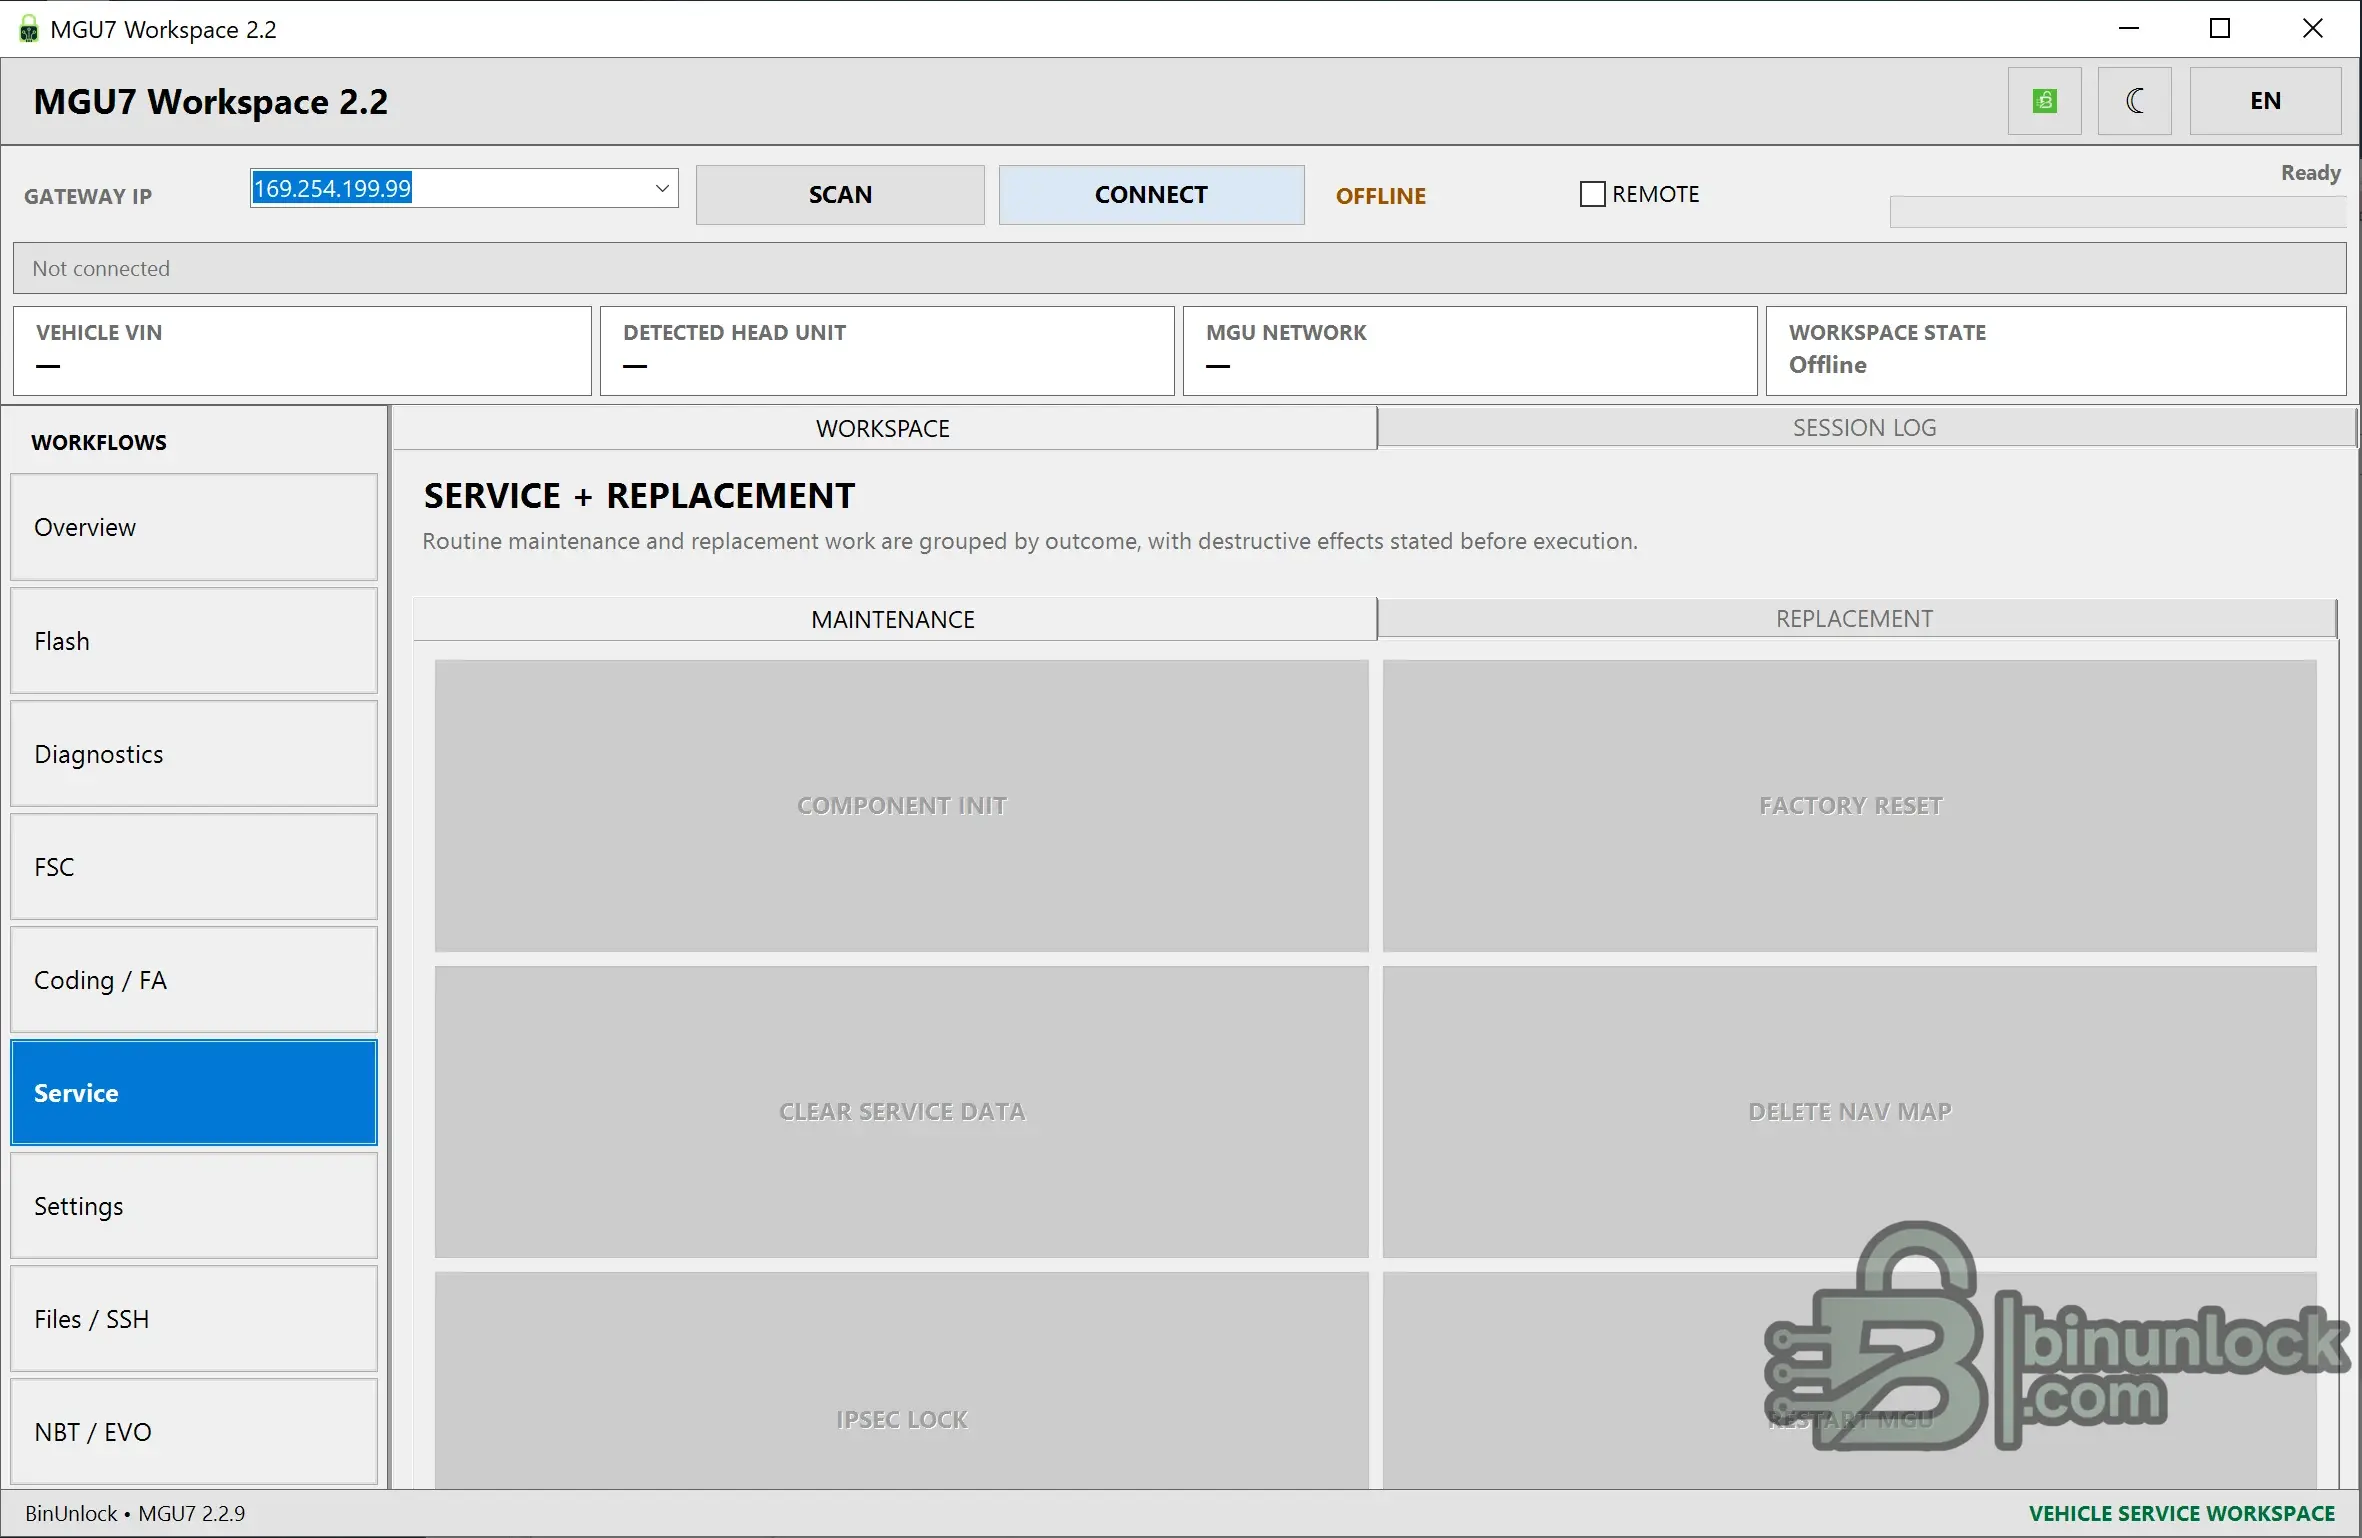Viewport: 2362px width, 1538px height.
Task: Click the progress bar under Ready
Action: pos(2118,212)
